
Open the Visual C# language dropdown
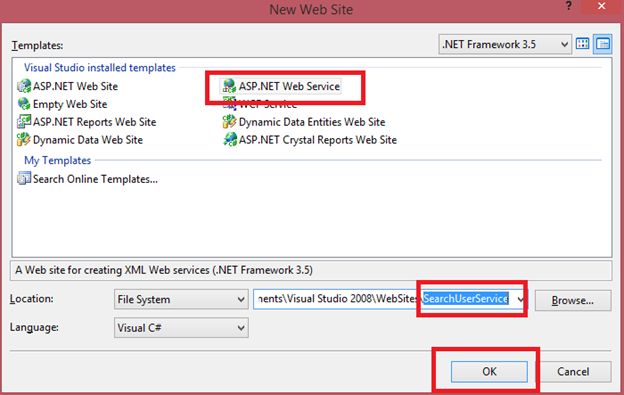181,328
